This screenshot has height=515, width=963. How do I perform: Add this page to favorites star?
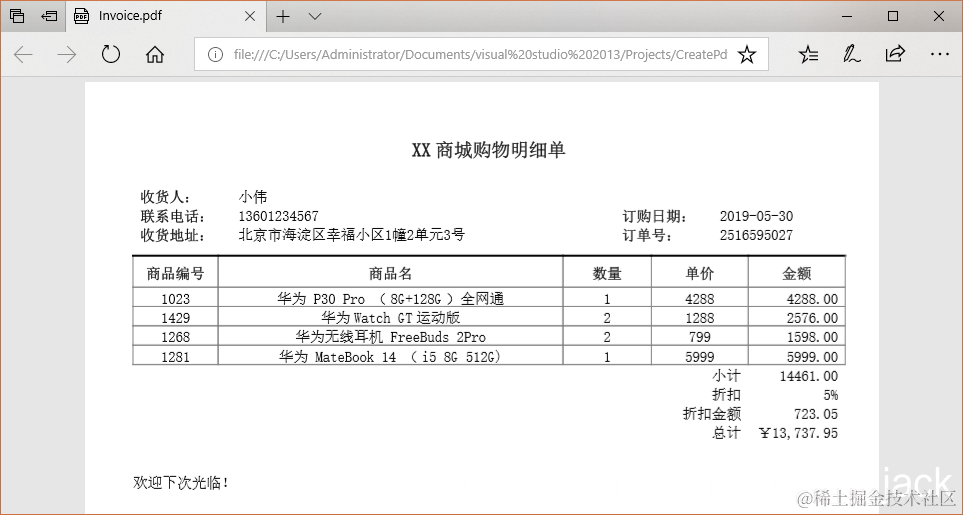746,55
